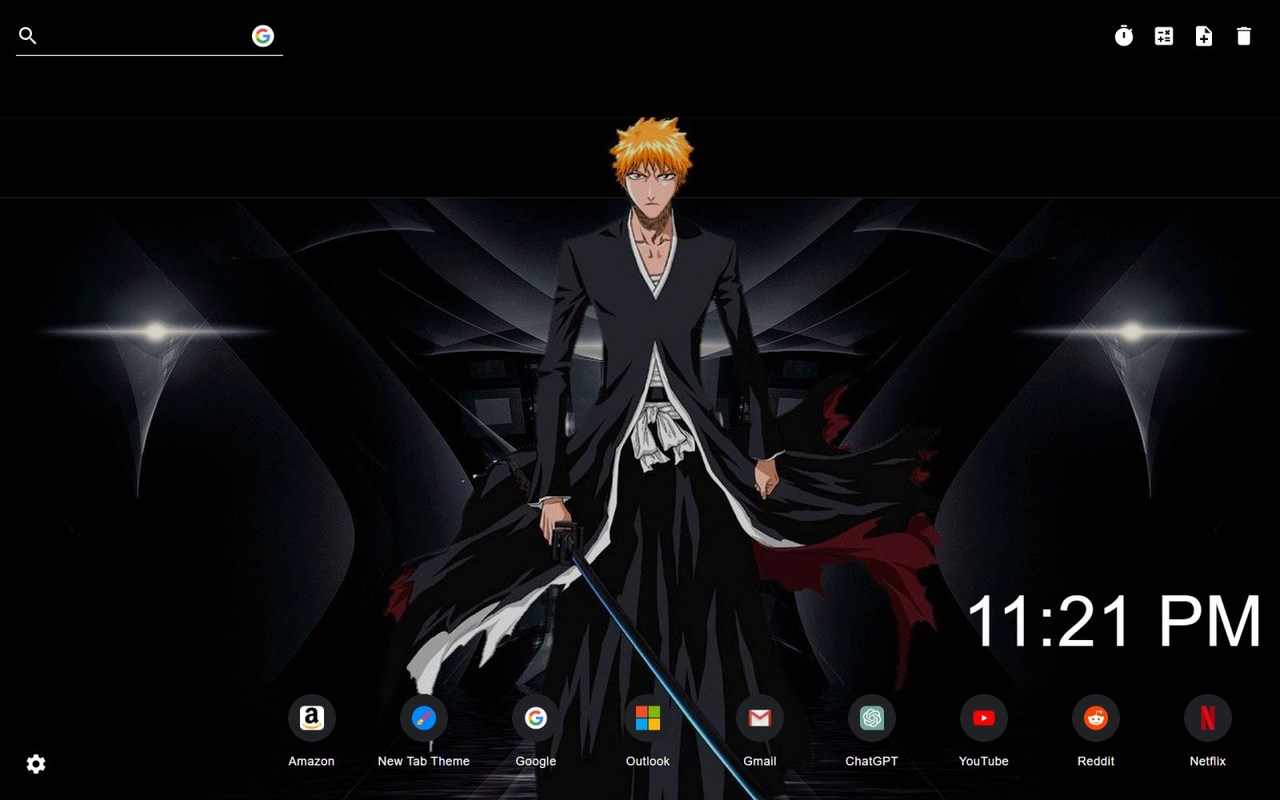Open the Reddit shortcut icon
The height and width of the screenshot is (800, 1280).
pos(1096,718)
